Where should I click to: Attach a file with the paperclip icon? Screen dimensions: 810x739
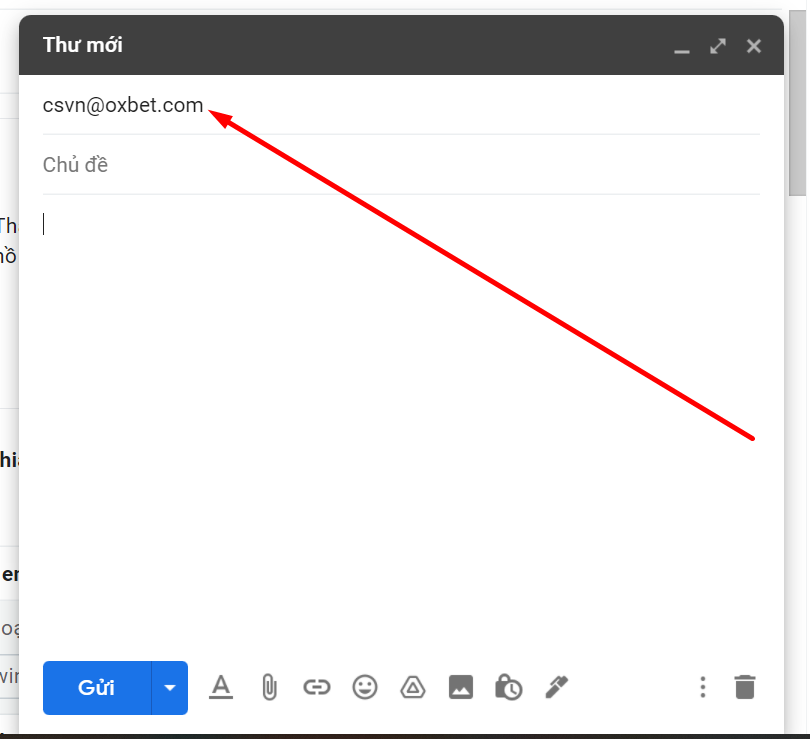269,687
